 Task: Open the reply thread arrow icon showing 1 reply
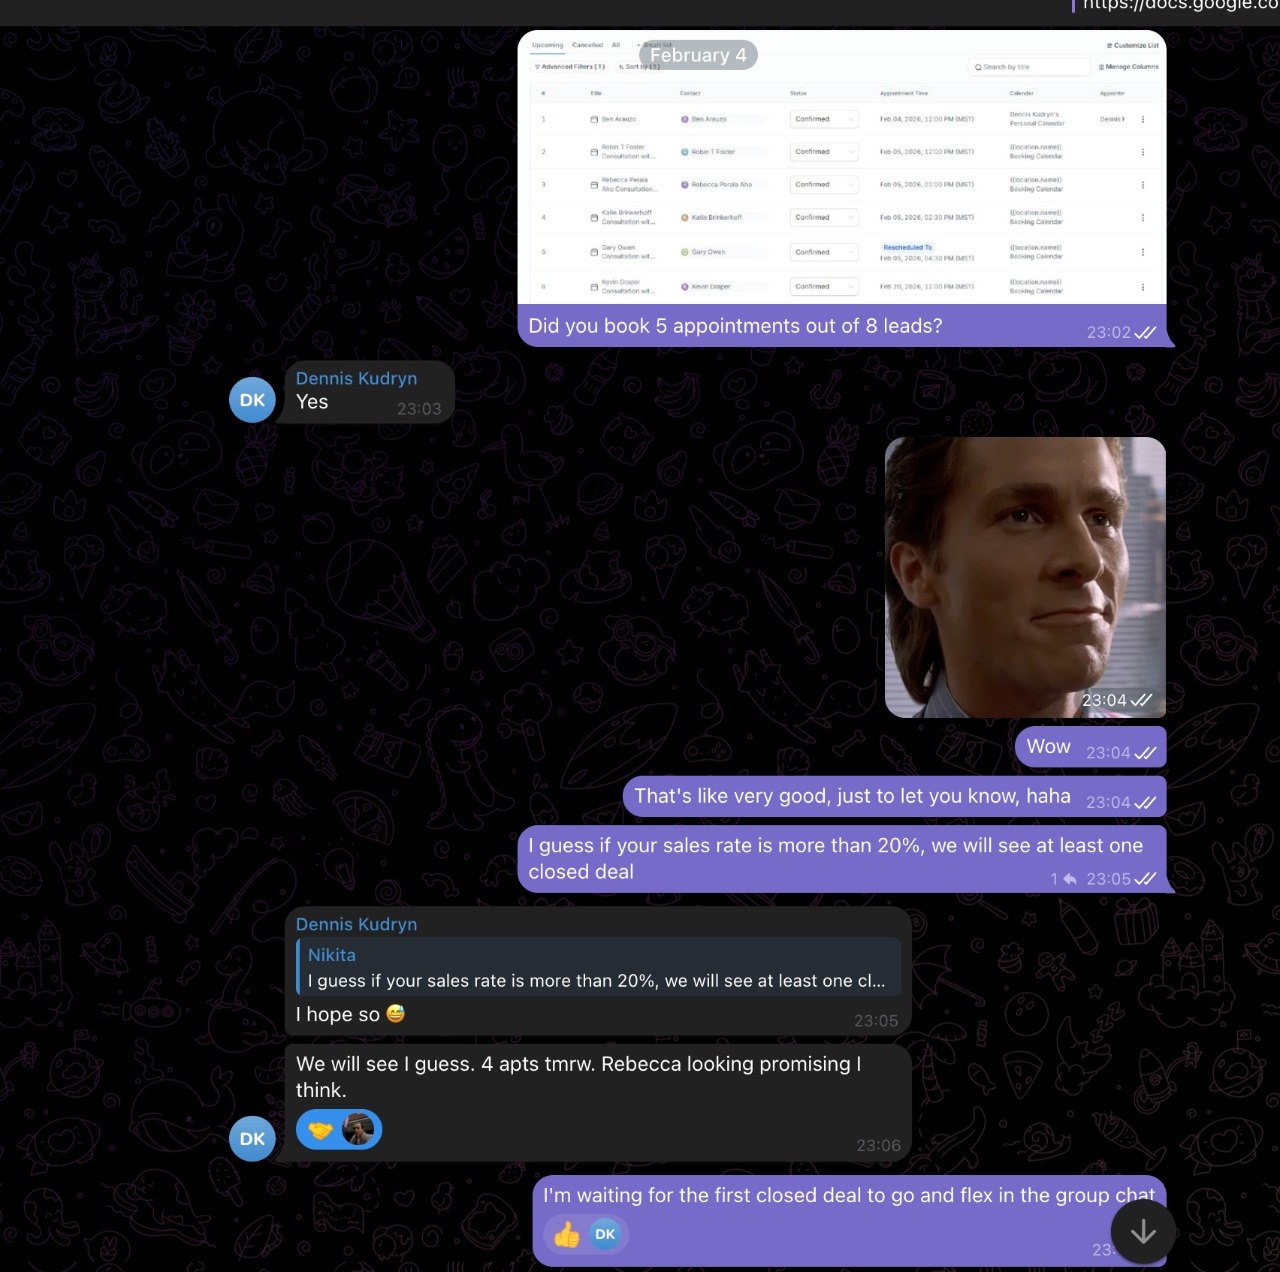1069,879
